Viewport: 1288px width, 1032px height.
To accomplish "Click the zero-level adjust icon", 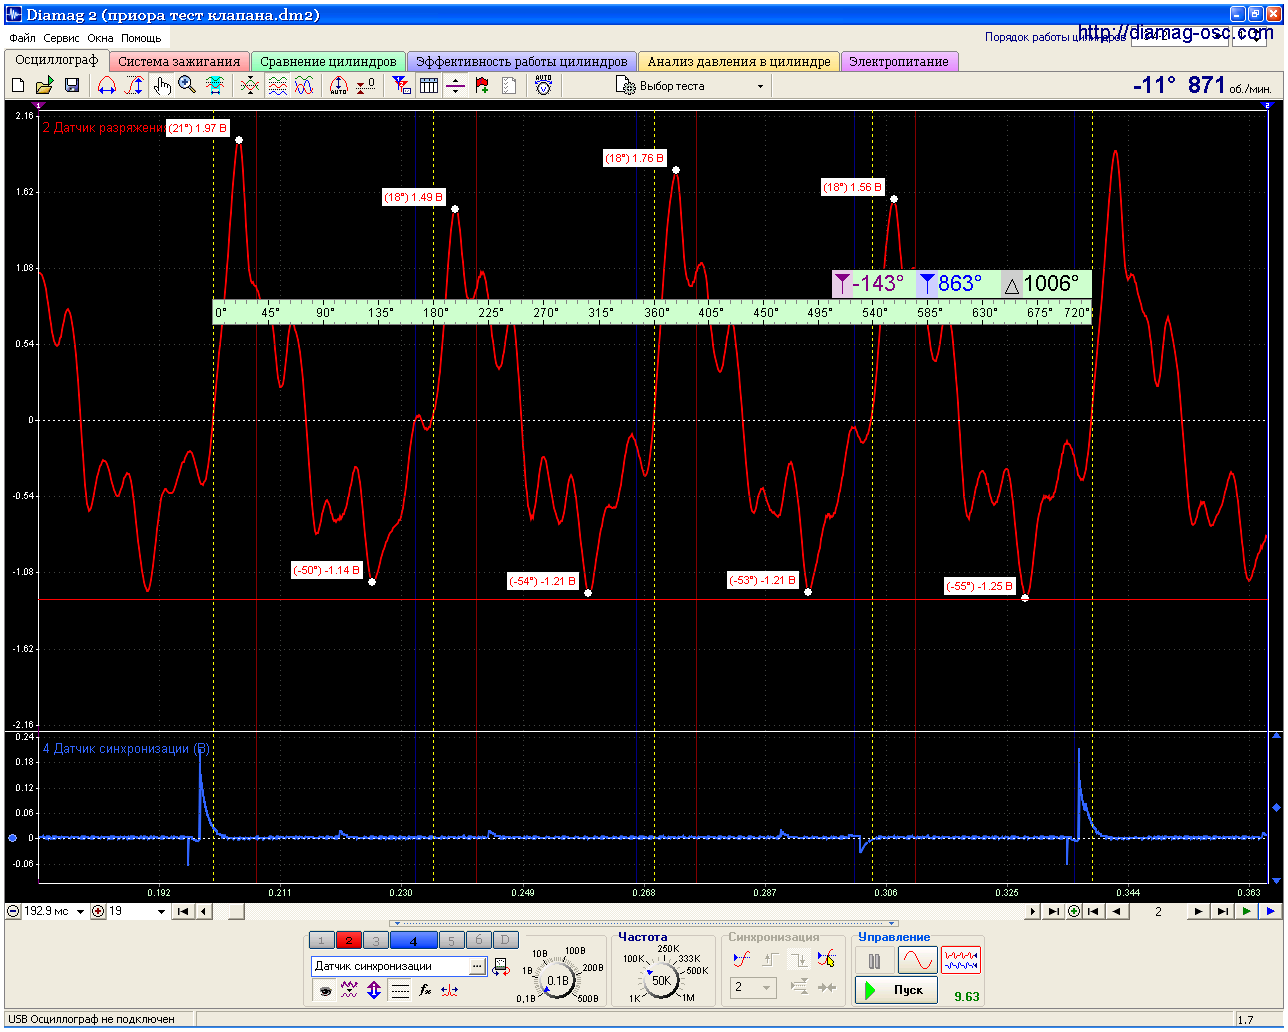I will click(366, 86).
